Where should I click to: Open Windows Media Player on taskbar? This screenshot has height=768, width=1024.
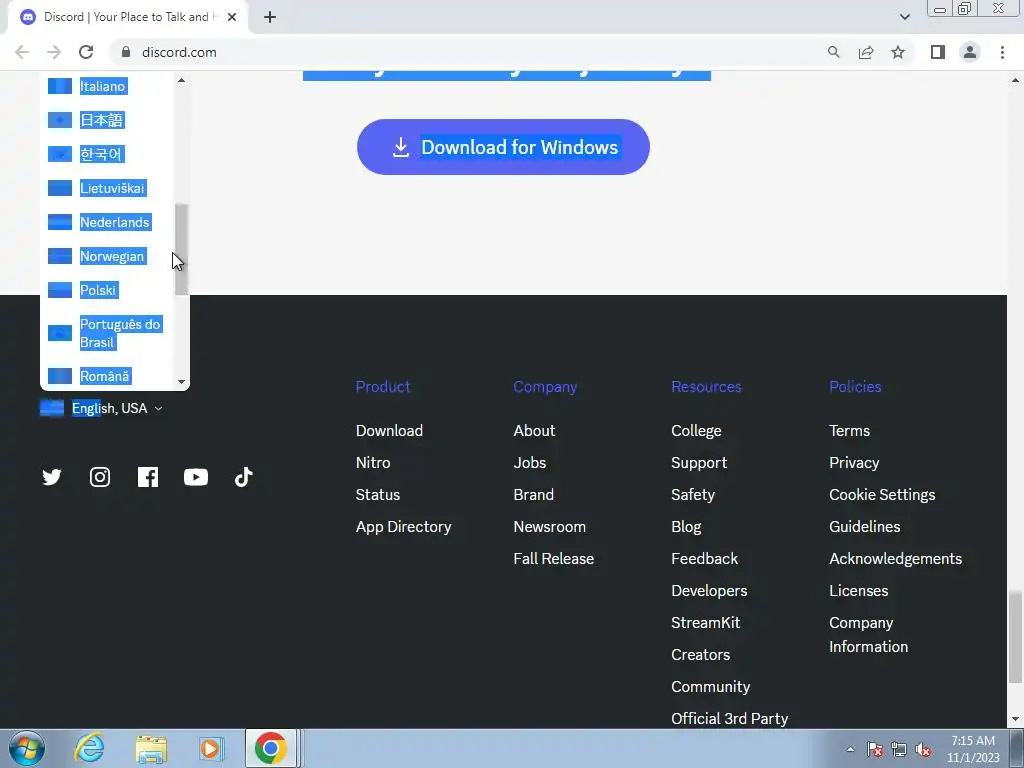pos(211,748)
